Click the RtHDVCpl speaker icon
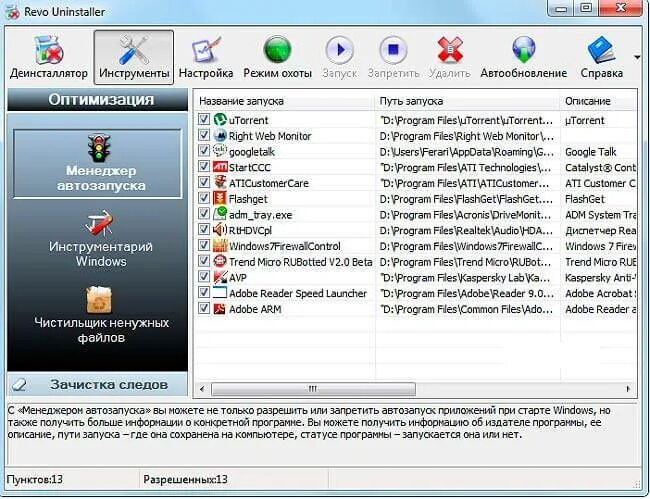 tap(220, 230)
